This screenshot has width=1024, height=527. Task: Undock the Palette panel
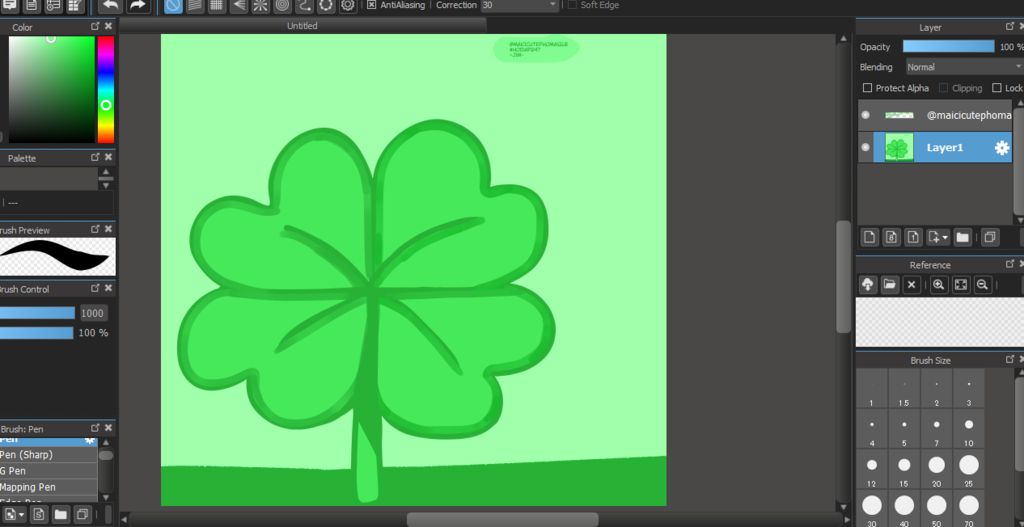click(x=95, y=157)
